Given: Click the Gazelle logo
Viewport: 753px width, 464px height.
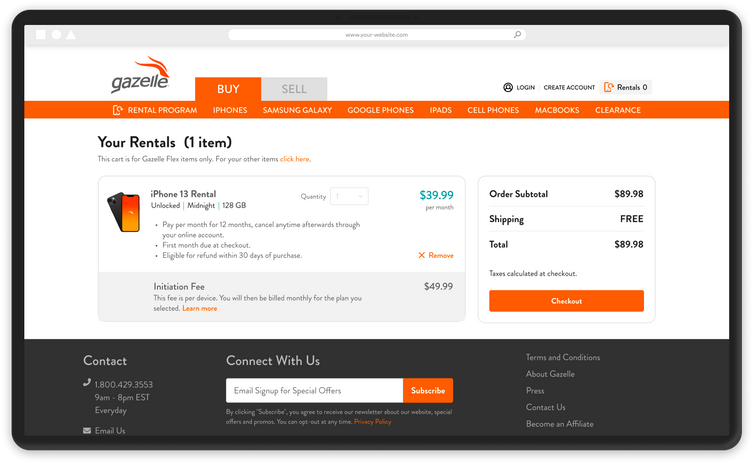Looking at the screenshot, I should [x=140, y=75].
